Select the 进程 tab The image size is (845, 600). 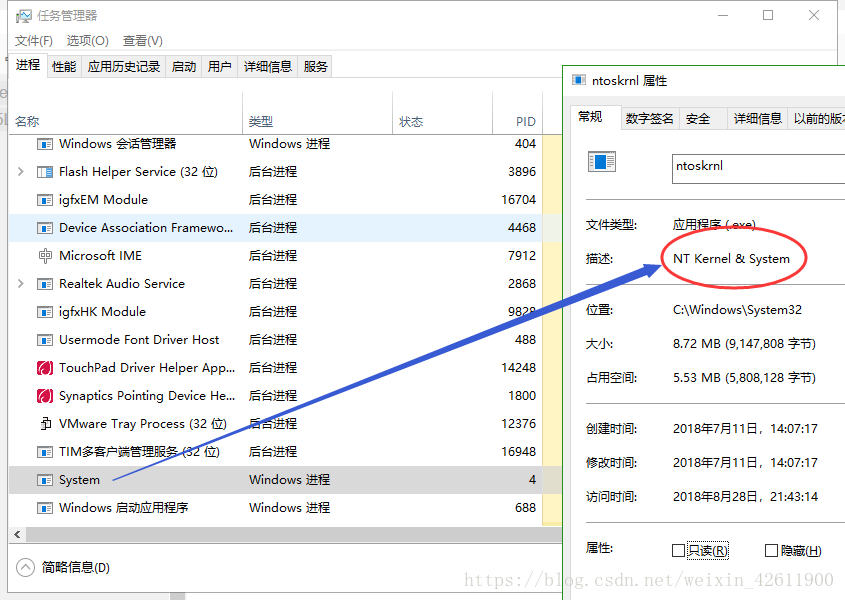pos(28,65)
